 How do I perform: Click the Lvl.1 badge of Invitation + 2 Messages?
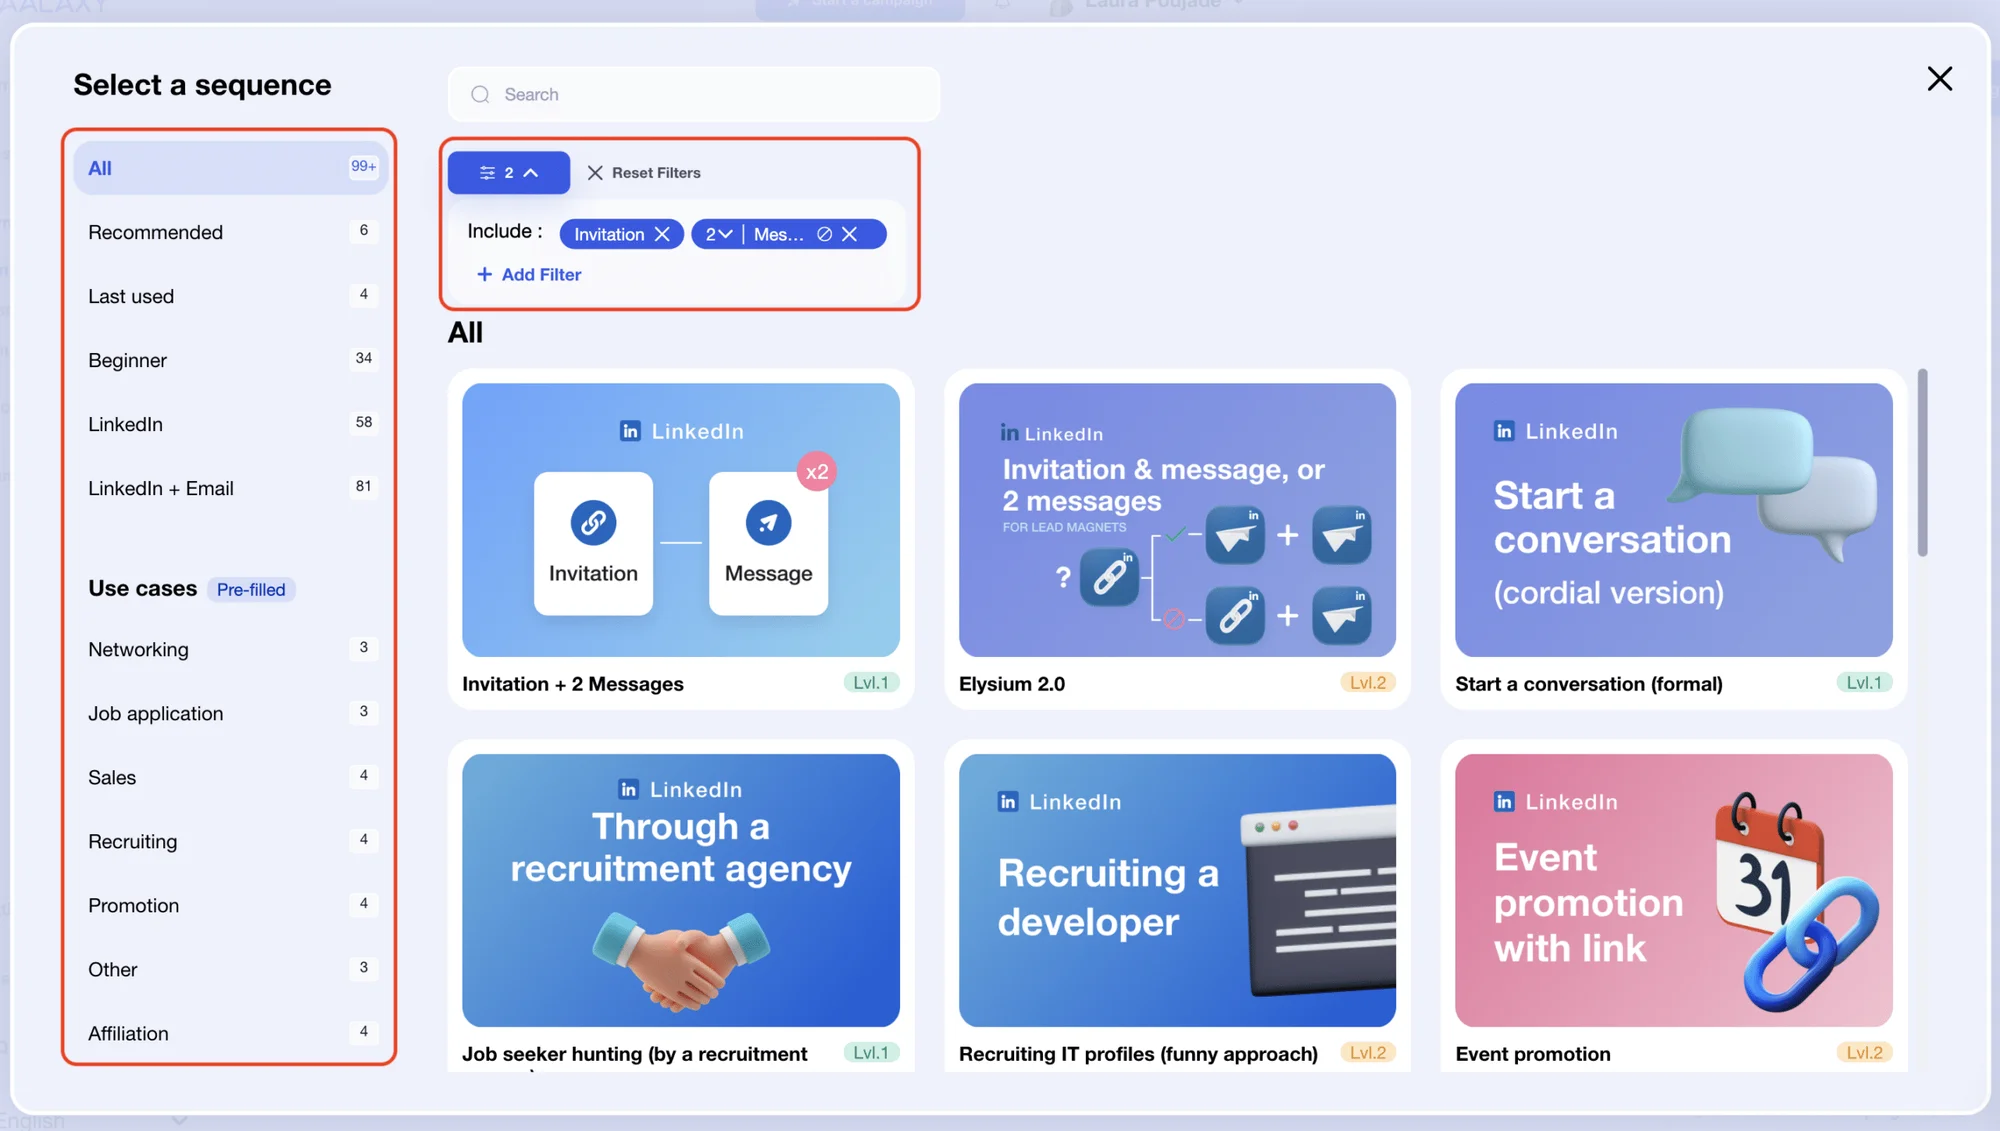pyautogui.click(x=870, y=683)
